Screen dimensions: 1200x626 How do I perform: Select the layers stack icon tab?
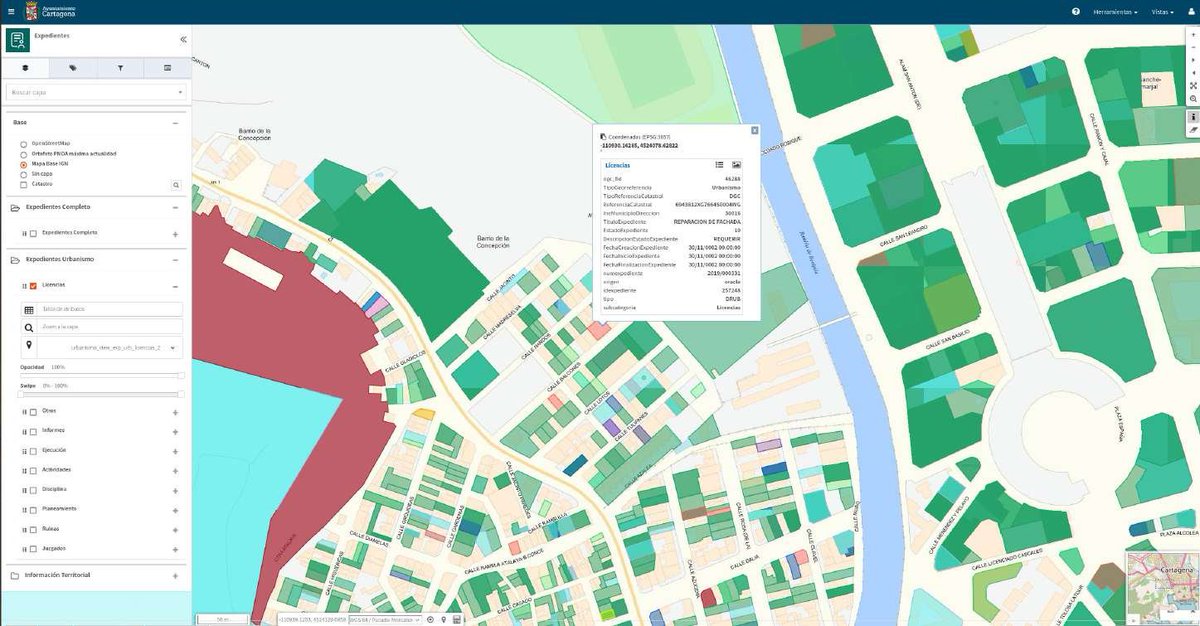point(24,68)
